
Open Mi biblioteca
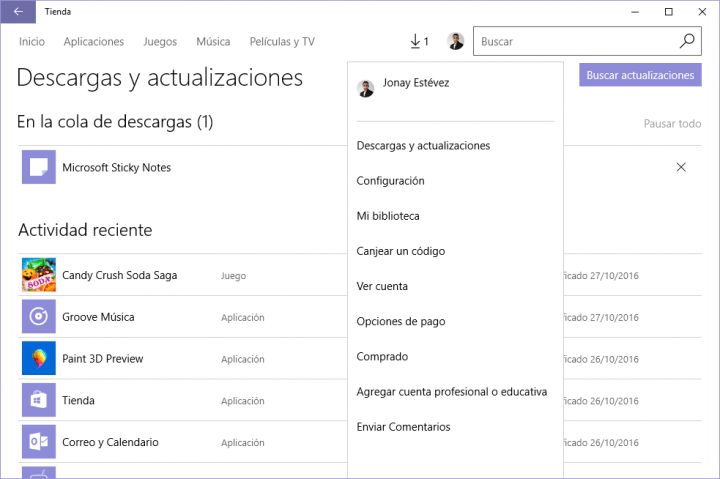pos(388,216)
